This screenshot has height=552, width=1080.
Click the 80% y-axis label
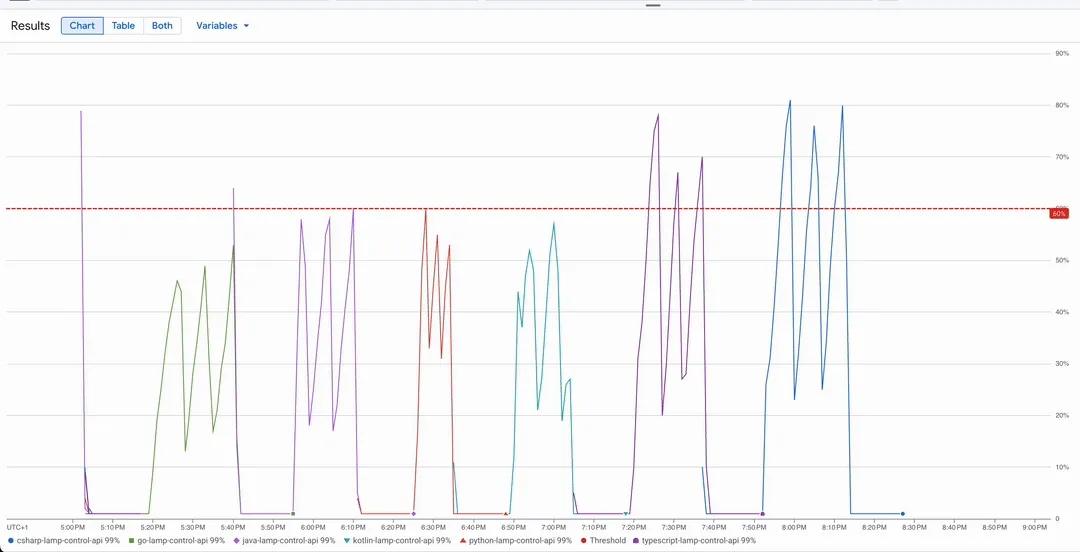1061,105
